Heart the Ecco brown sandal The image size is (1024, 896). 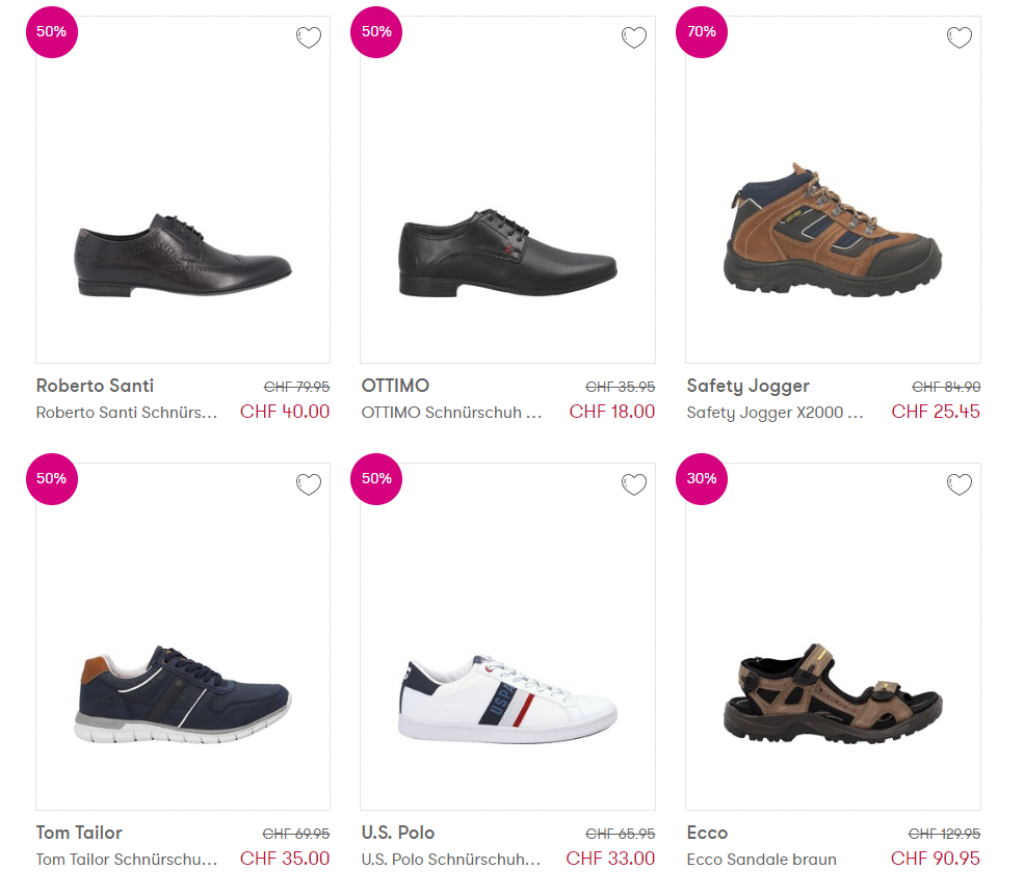[959, 485]
